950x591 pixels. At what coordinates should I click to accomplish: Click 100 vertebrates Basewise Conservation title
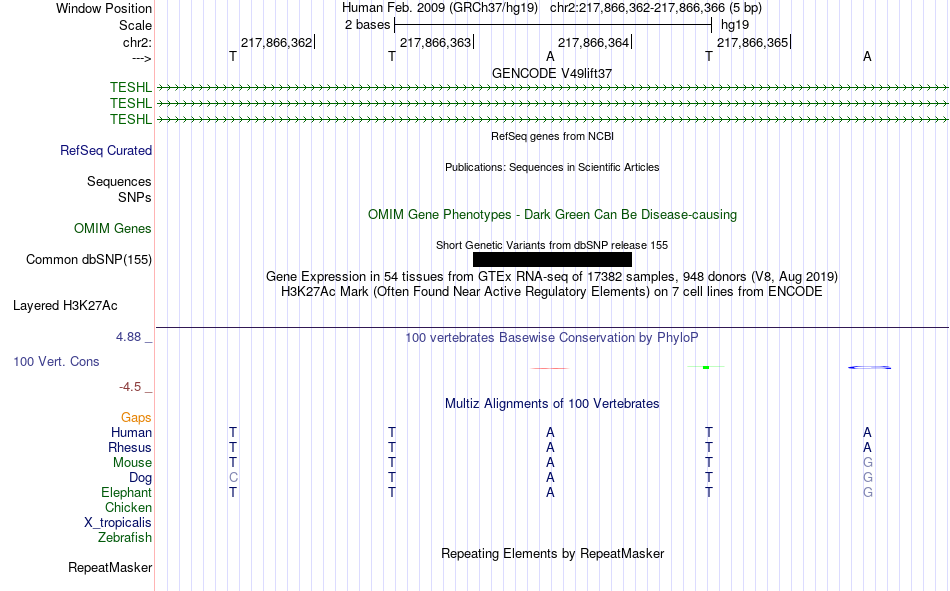click(552, 338)
